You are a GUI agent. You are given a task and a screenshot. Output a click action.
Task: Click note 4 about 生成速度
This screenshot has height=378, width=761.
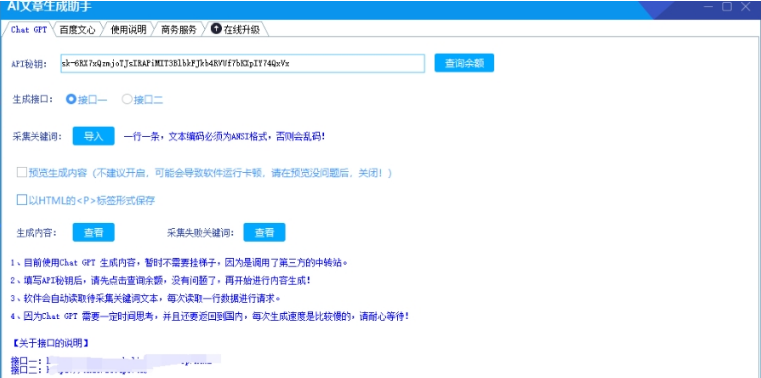click(210, 317)
